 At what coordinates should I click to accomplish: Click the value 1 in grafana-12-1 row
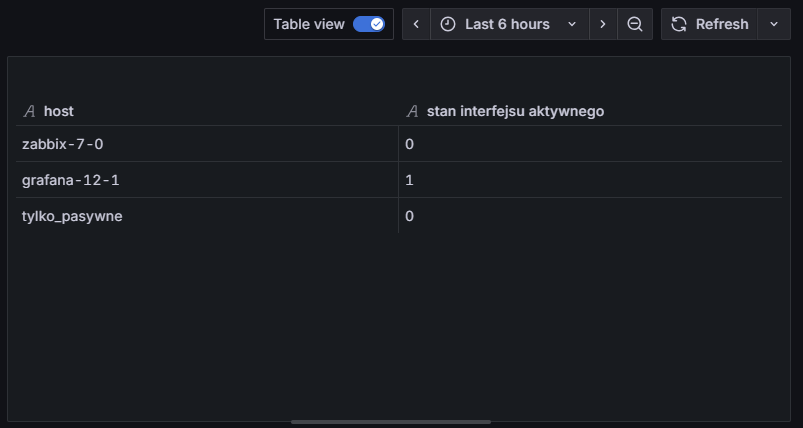(x=410, y=180)
